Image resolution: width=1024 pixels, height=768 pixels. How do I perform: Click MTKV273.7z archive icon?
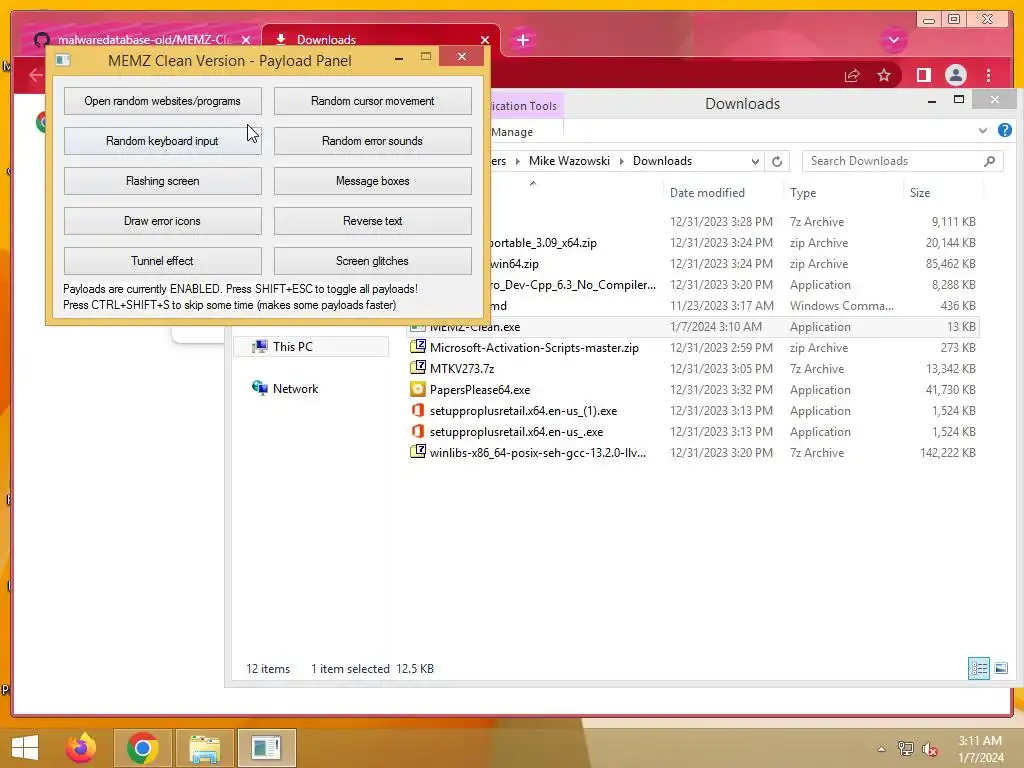[x=417, y=368]
